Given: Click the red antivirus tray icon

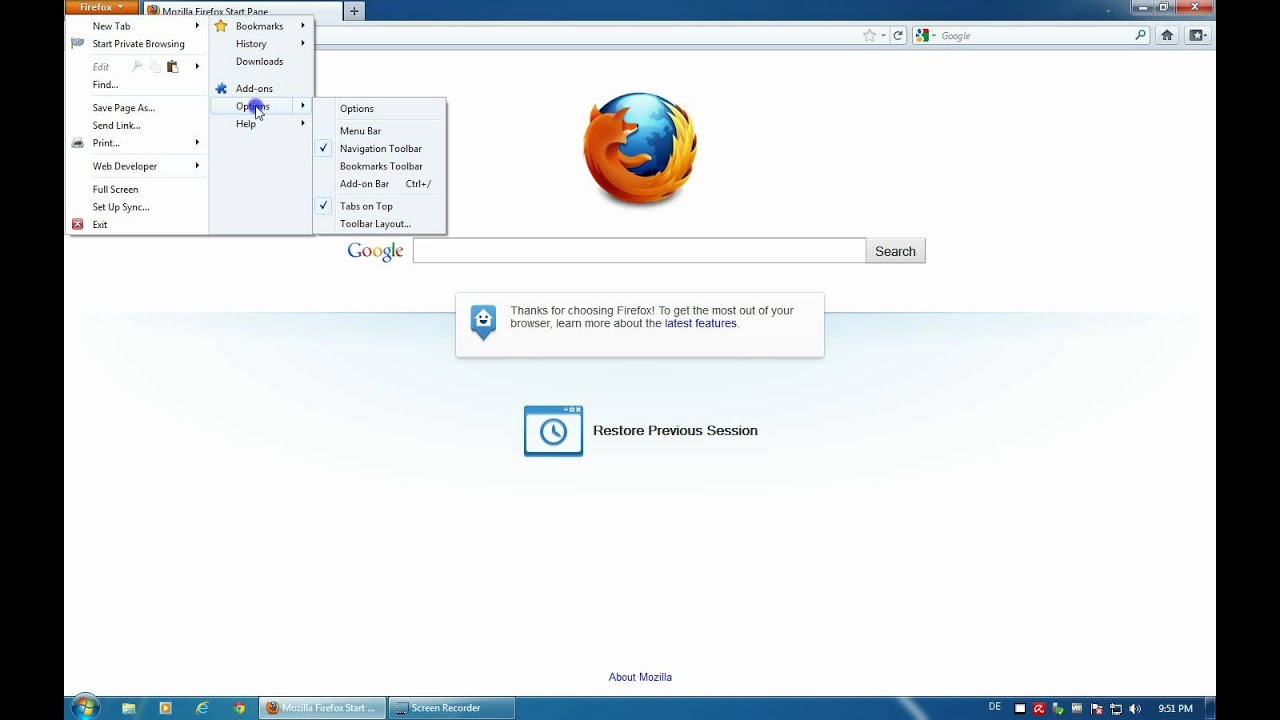Looking at the screenshot, I should pyautogui.click(x=1039, y=709).
